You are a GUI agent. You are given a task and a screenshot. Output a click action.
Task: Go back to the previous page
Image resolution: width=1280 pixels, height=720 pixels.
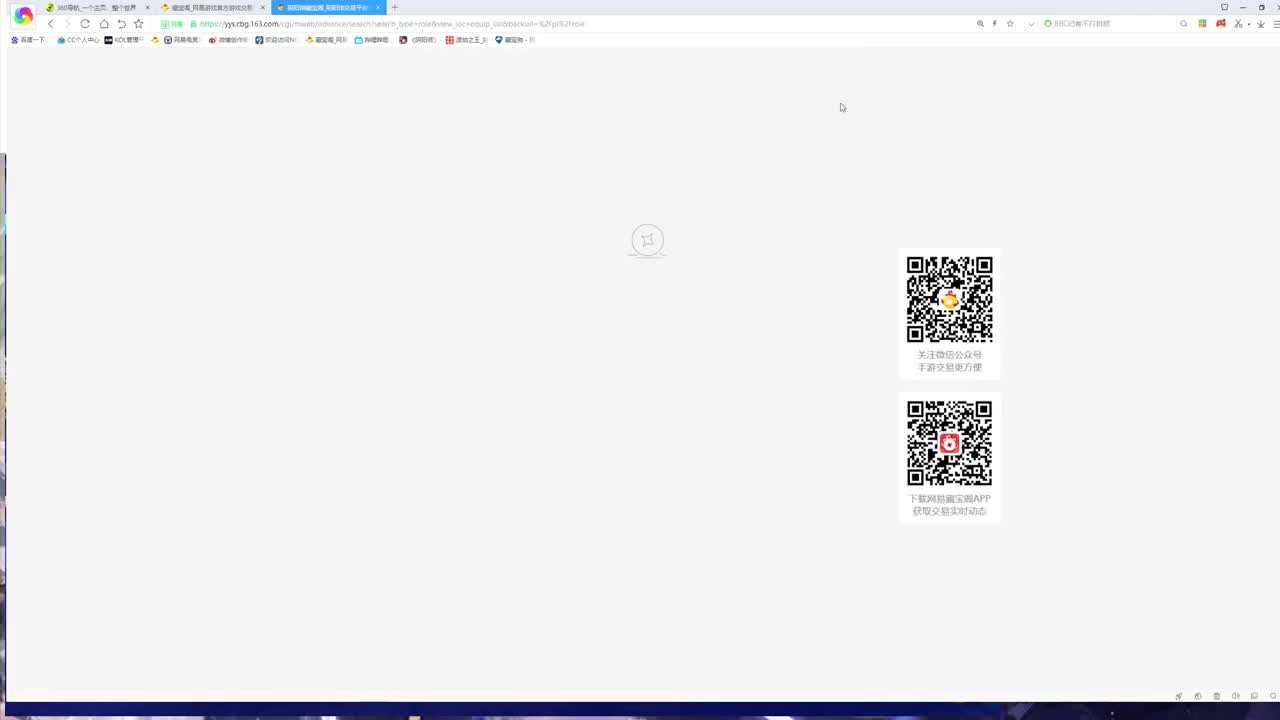(50, 24)
